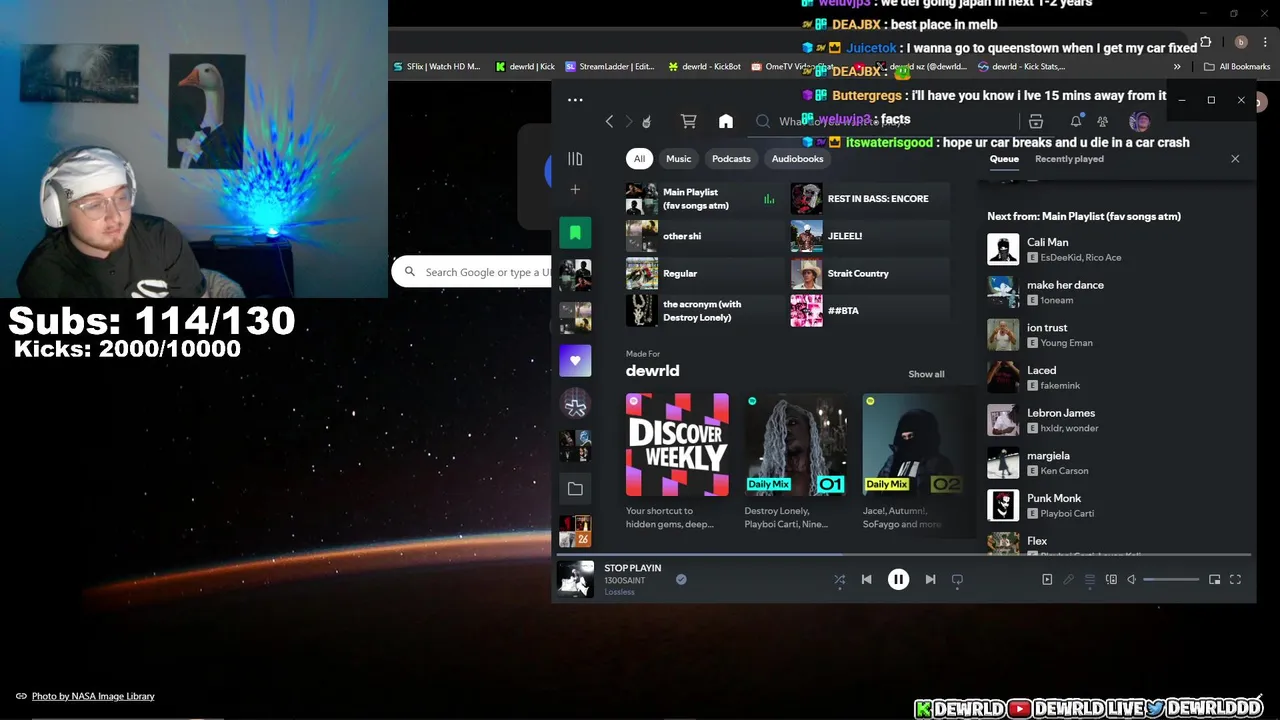Filter by Music chip
This screenshot has height=720, width=1280.
(x=679, y=158)
